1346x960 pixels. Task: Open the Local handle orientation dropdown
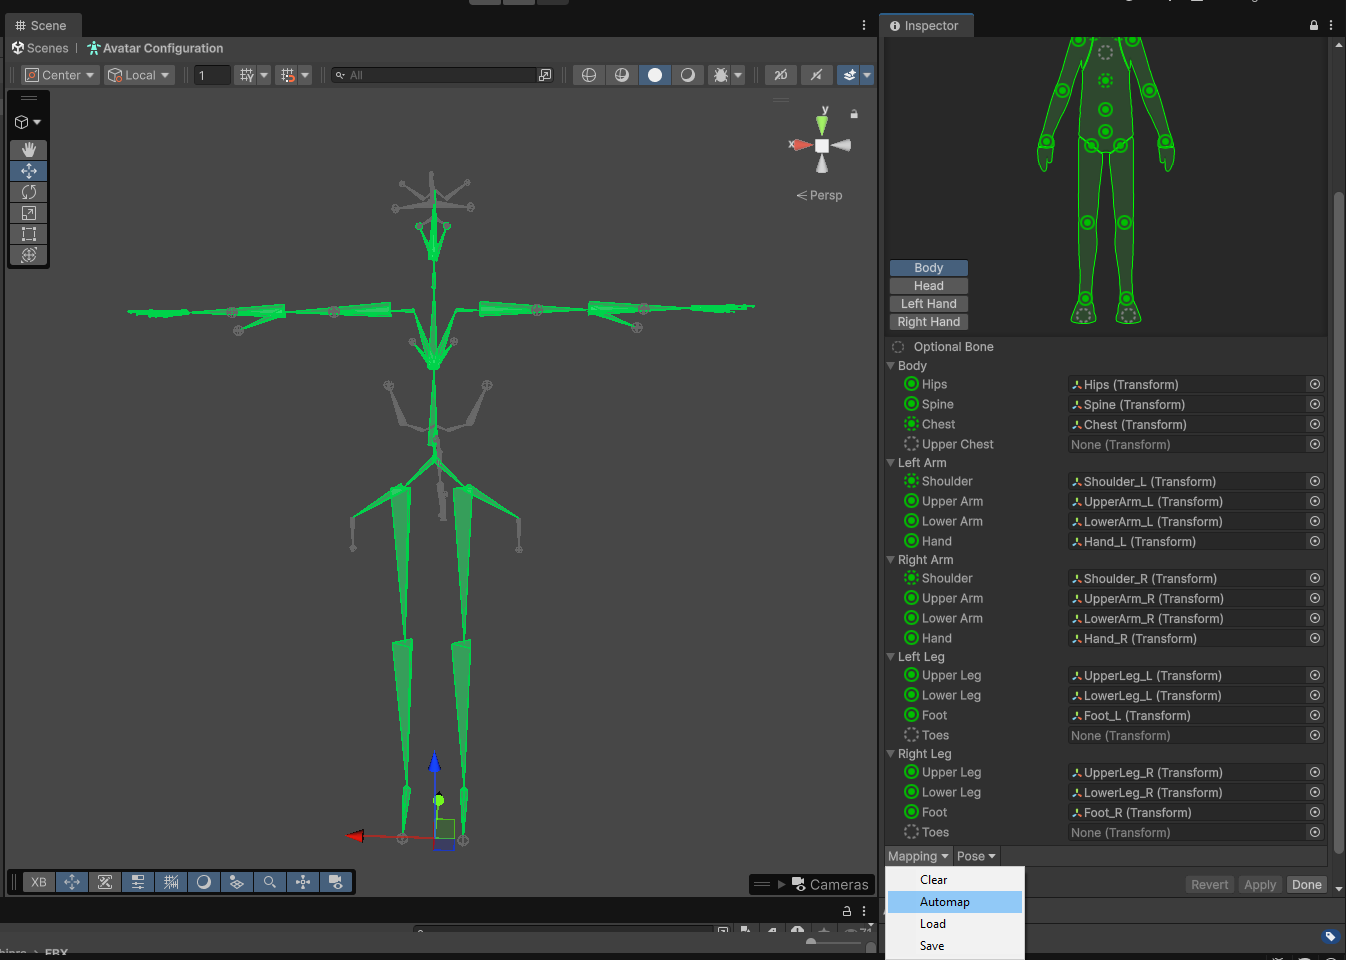(x=138, y=74)
